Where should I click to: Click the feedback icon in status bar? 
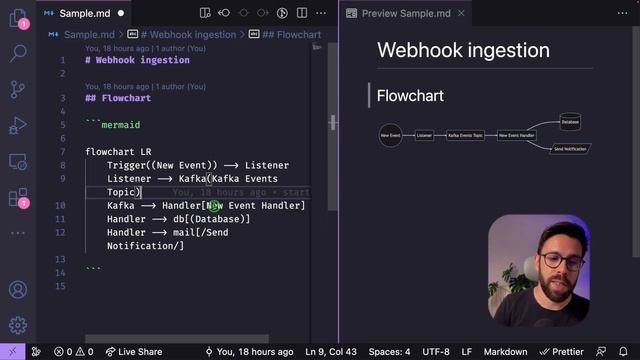tap(601, 351)
